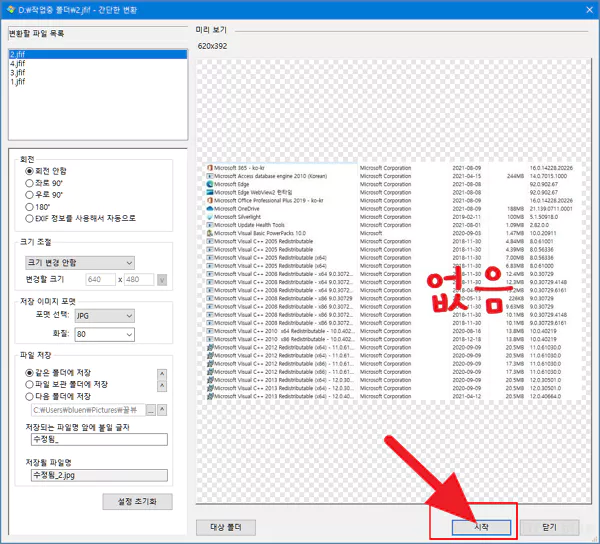This screenshot has height=544, width=600.
Task: Choose the 좌로 90° rotation option
Action: [x=44, y=183]
